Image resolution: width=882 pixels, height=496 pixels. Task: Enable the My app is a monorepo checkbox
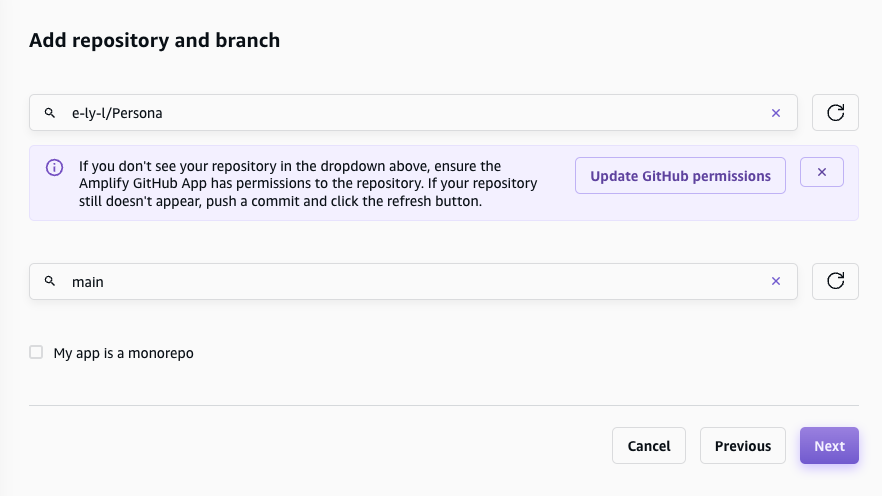36,352
